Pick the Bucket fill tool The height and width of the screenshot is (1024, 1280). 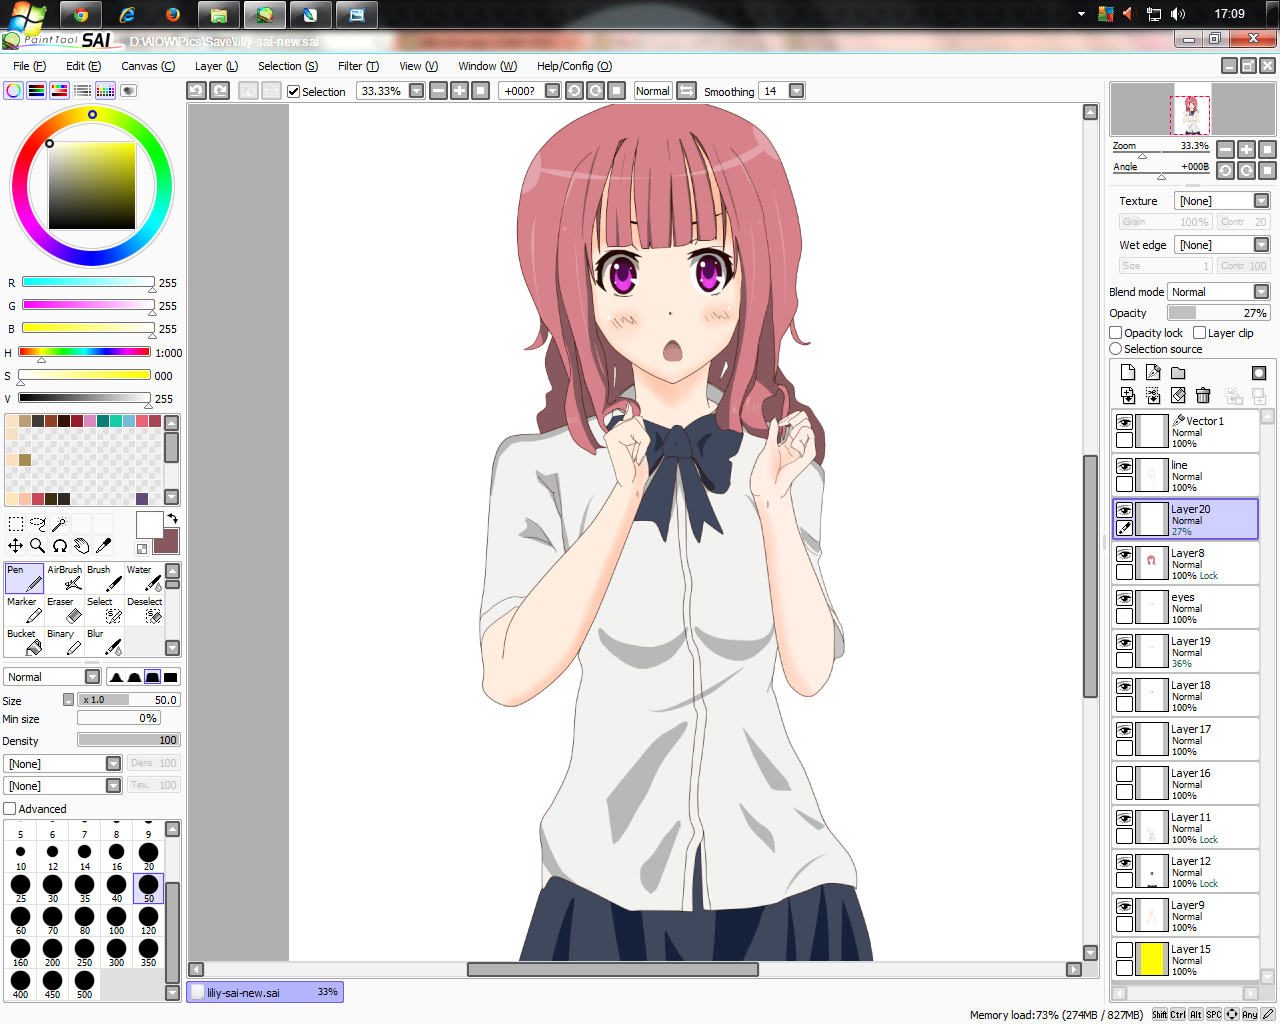coord(24,642)
